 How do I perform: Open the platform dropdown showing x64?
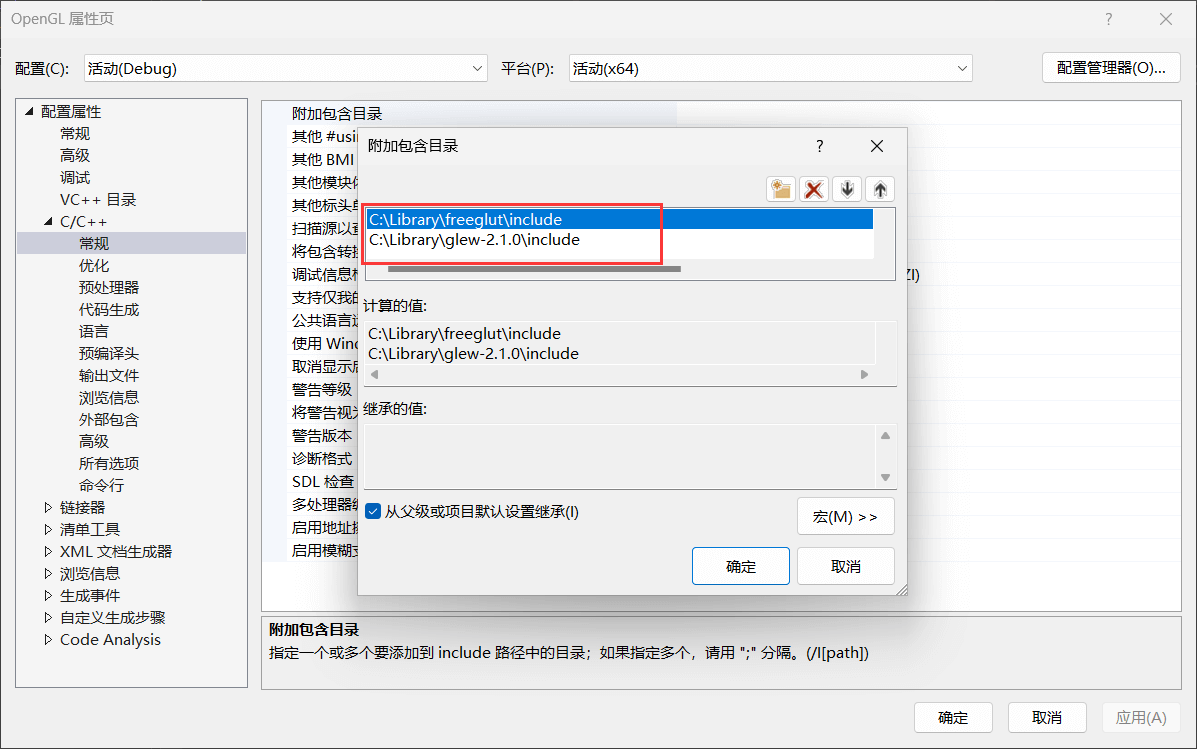[770, 69]
